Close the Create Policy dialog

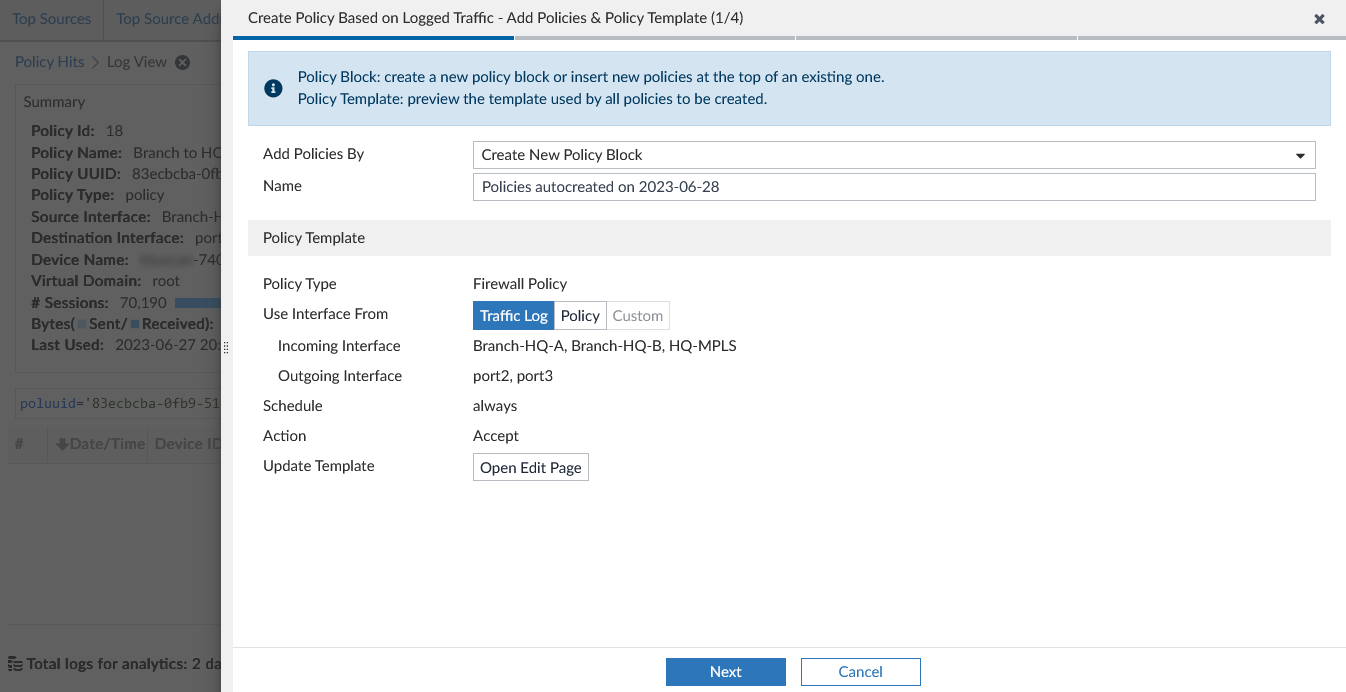(1319, 19)
